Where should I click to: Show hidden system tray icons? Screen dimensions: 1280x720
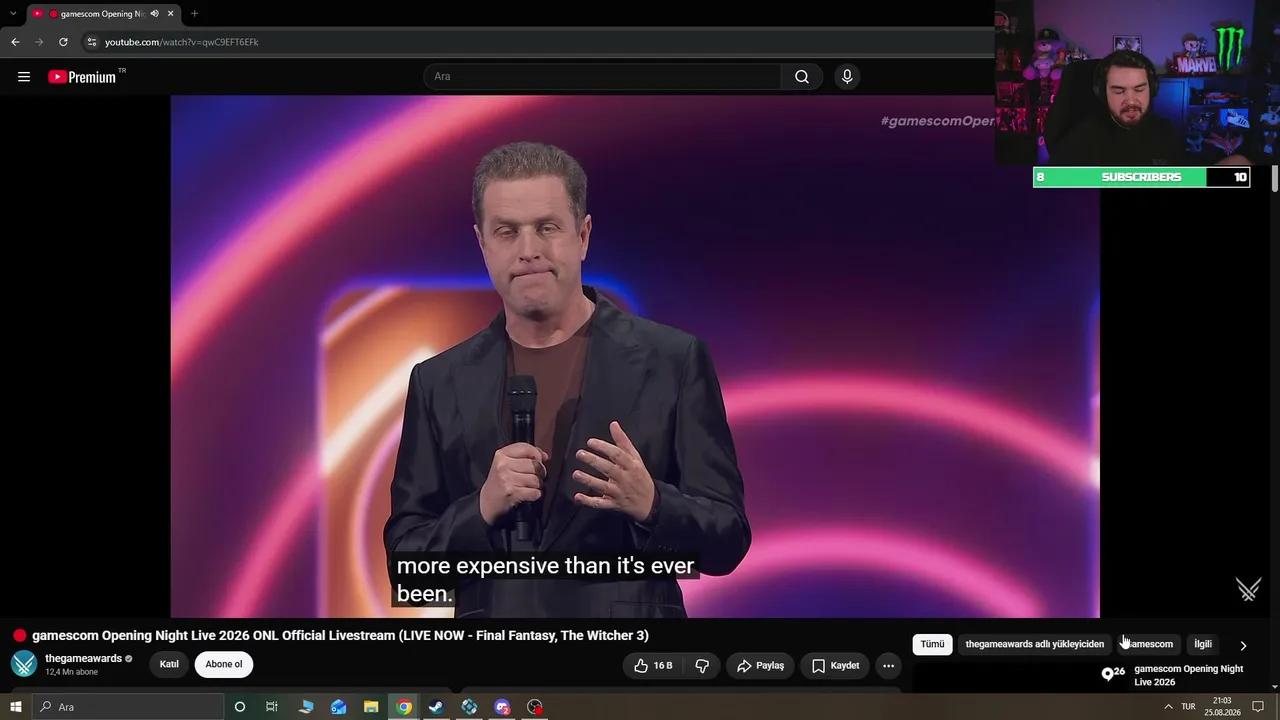1168,707
